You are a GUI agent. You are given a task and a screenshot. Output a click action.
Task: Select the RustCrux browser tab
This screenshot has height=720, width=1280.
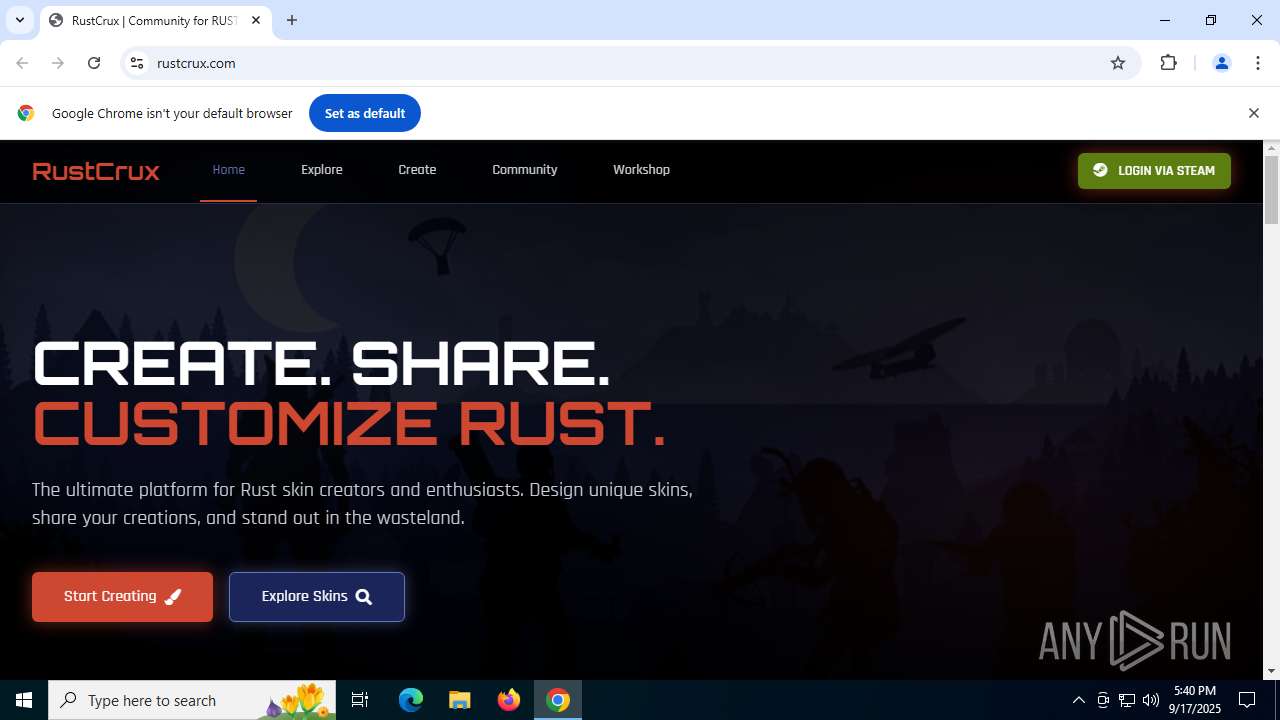click(x=156, y=20)
